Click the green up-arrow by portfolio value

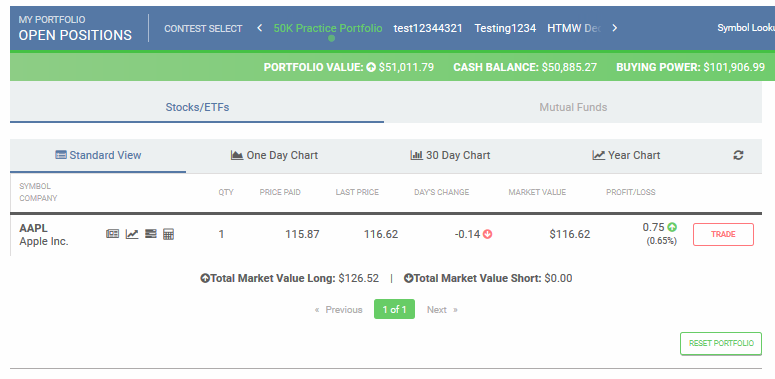[371, 67]
